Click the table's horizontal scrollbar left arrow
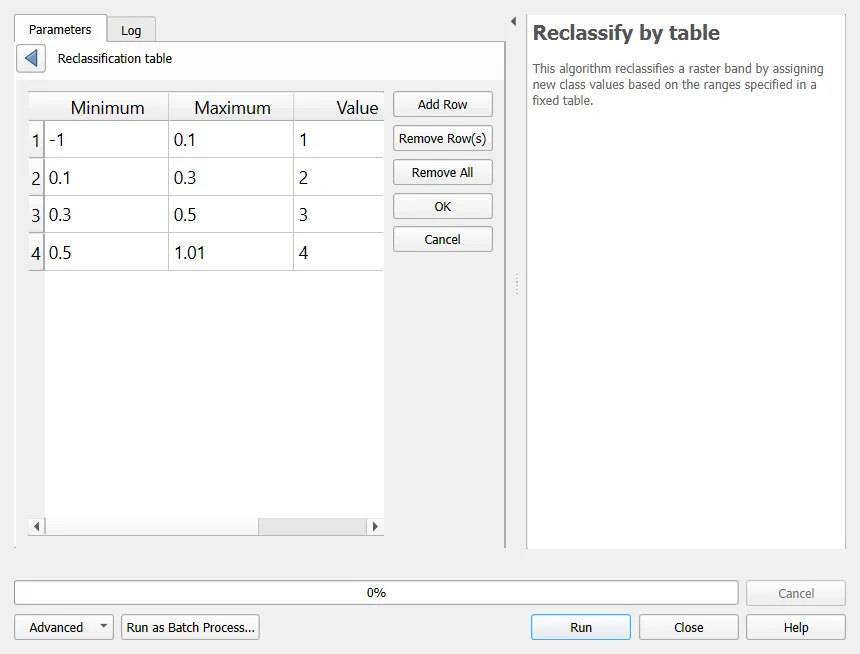Screen dimensions: 860x654 [x=37, y=527]
